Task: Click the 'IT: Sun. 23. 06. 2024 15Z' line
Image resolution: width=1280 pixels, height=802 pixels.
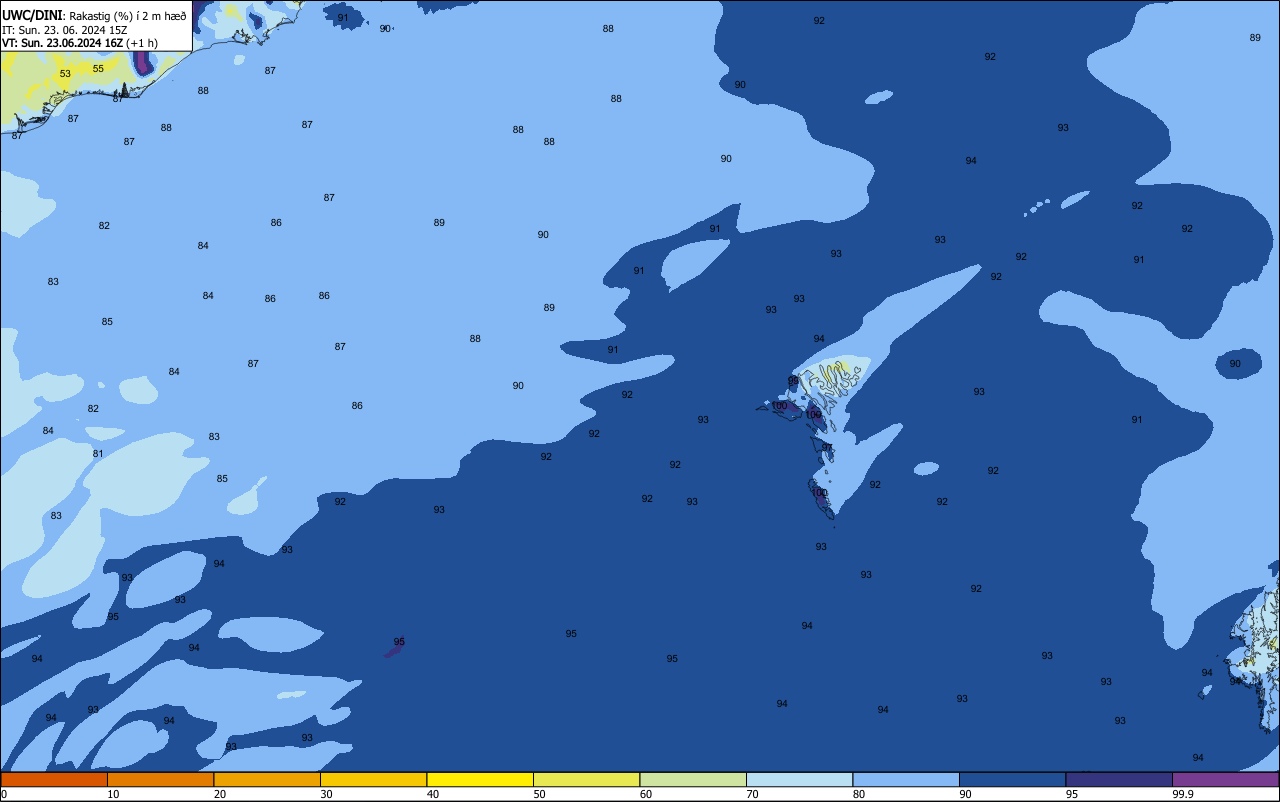Action: point(64,30)
